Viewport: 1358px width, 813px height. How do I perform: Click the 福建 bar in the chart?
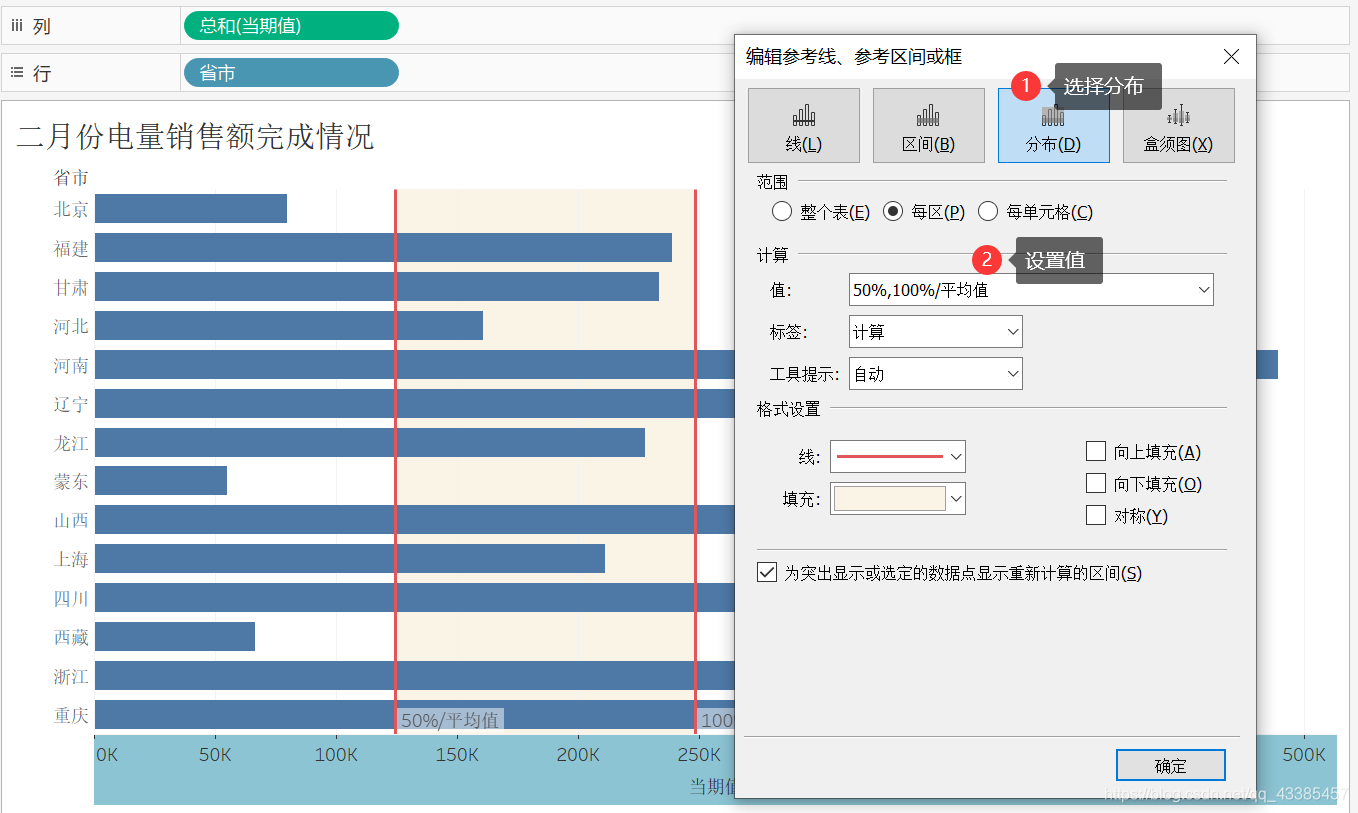(x=383, y=248)
